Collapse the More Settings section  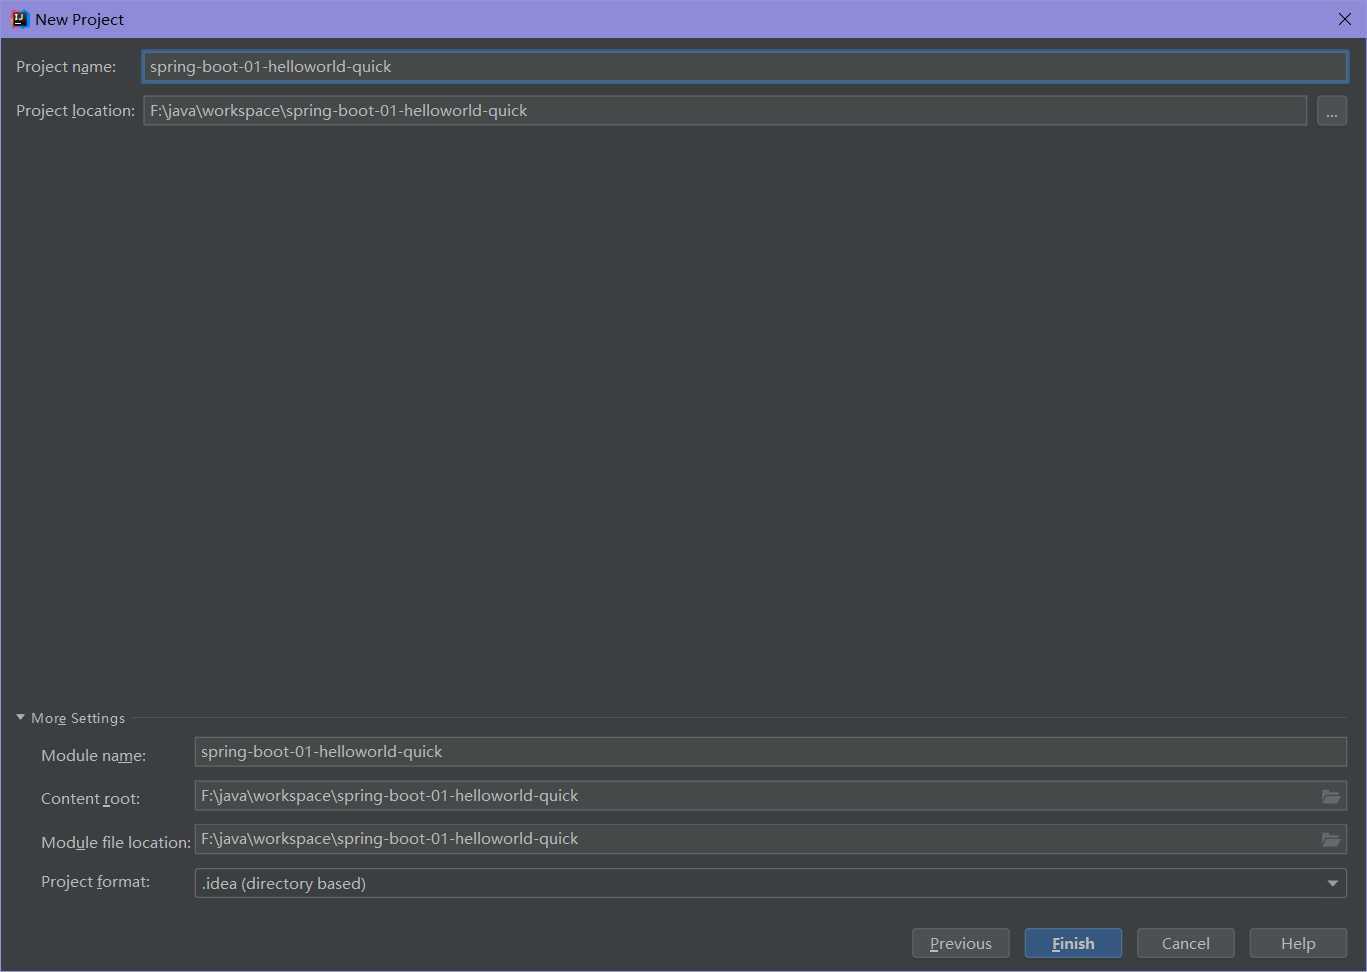click(20, 718)
